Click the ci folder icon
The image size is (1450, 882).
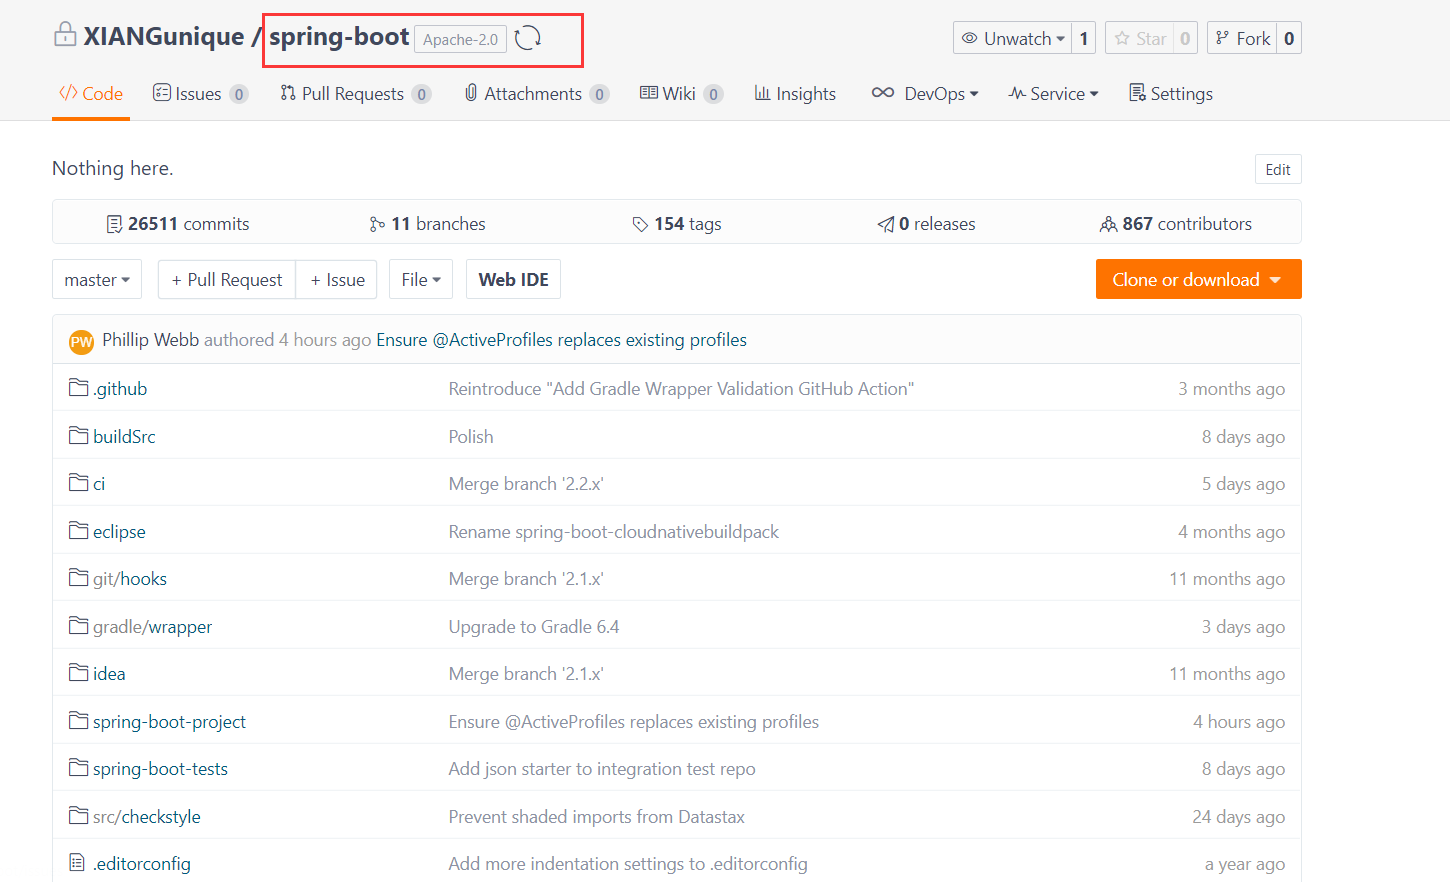78,482
